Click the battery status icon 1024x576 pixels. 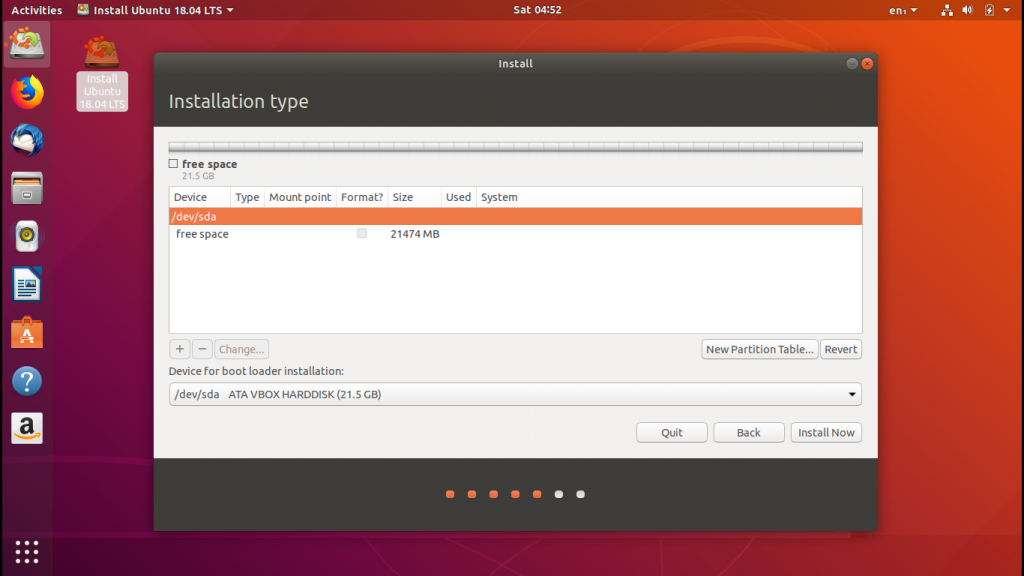pos(989,10)
